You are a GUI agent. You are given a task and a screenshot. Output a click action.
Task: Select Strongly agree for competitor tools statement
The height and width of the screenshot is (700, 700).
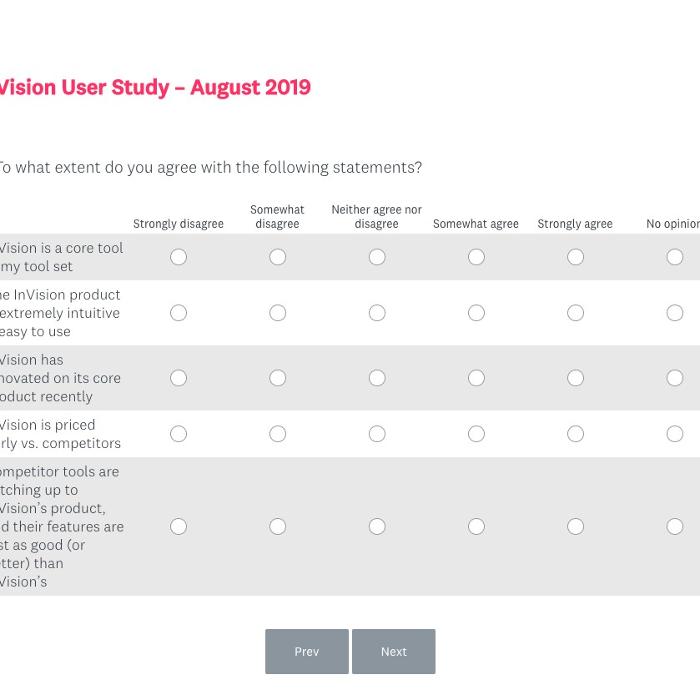coord(575,526)
